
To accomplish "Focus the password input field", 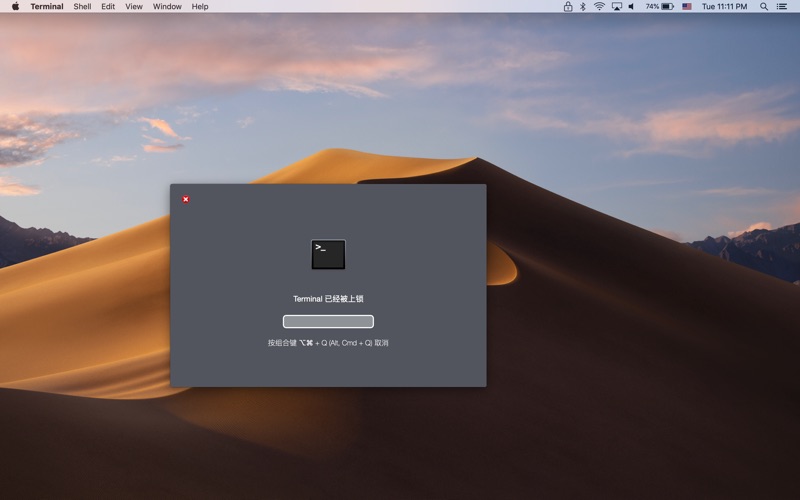I will (x=328, y=321).
